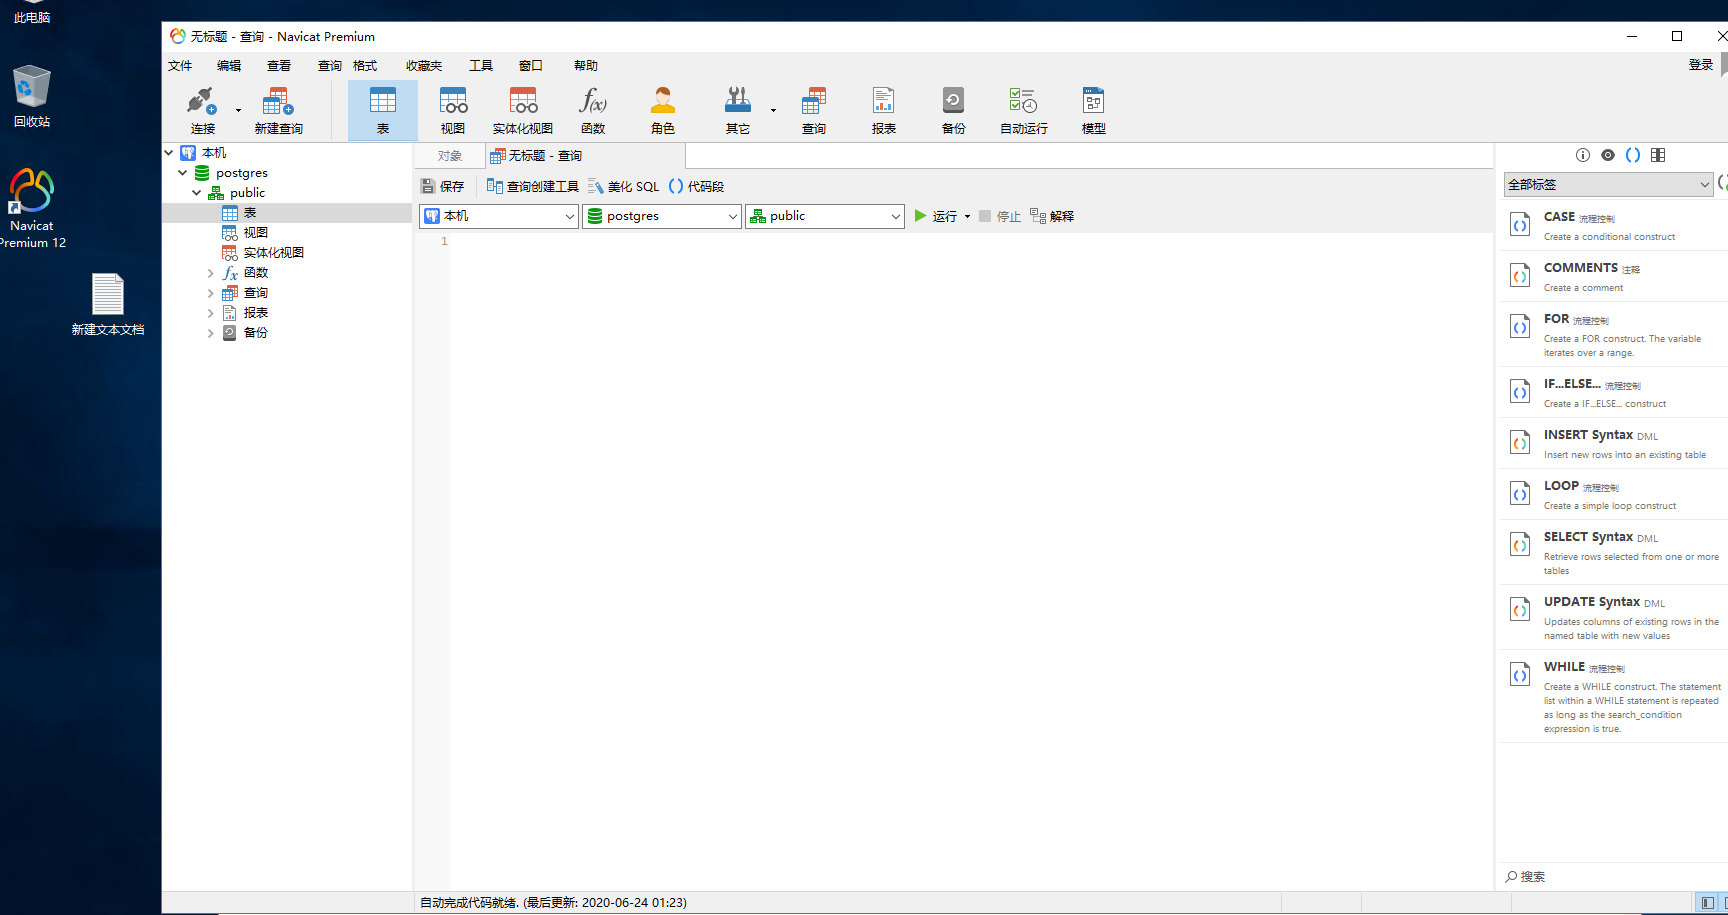
Task: Switch to the 对象 (Objects) tab
Action: tap(449, 155)
